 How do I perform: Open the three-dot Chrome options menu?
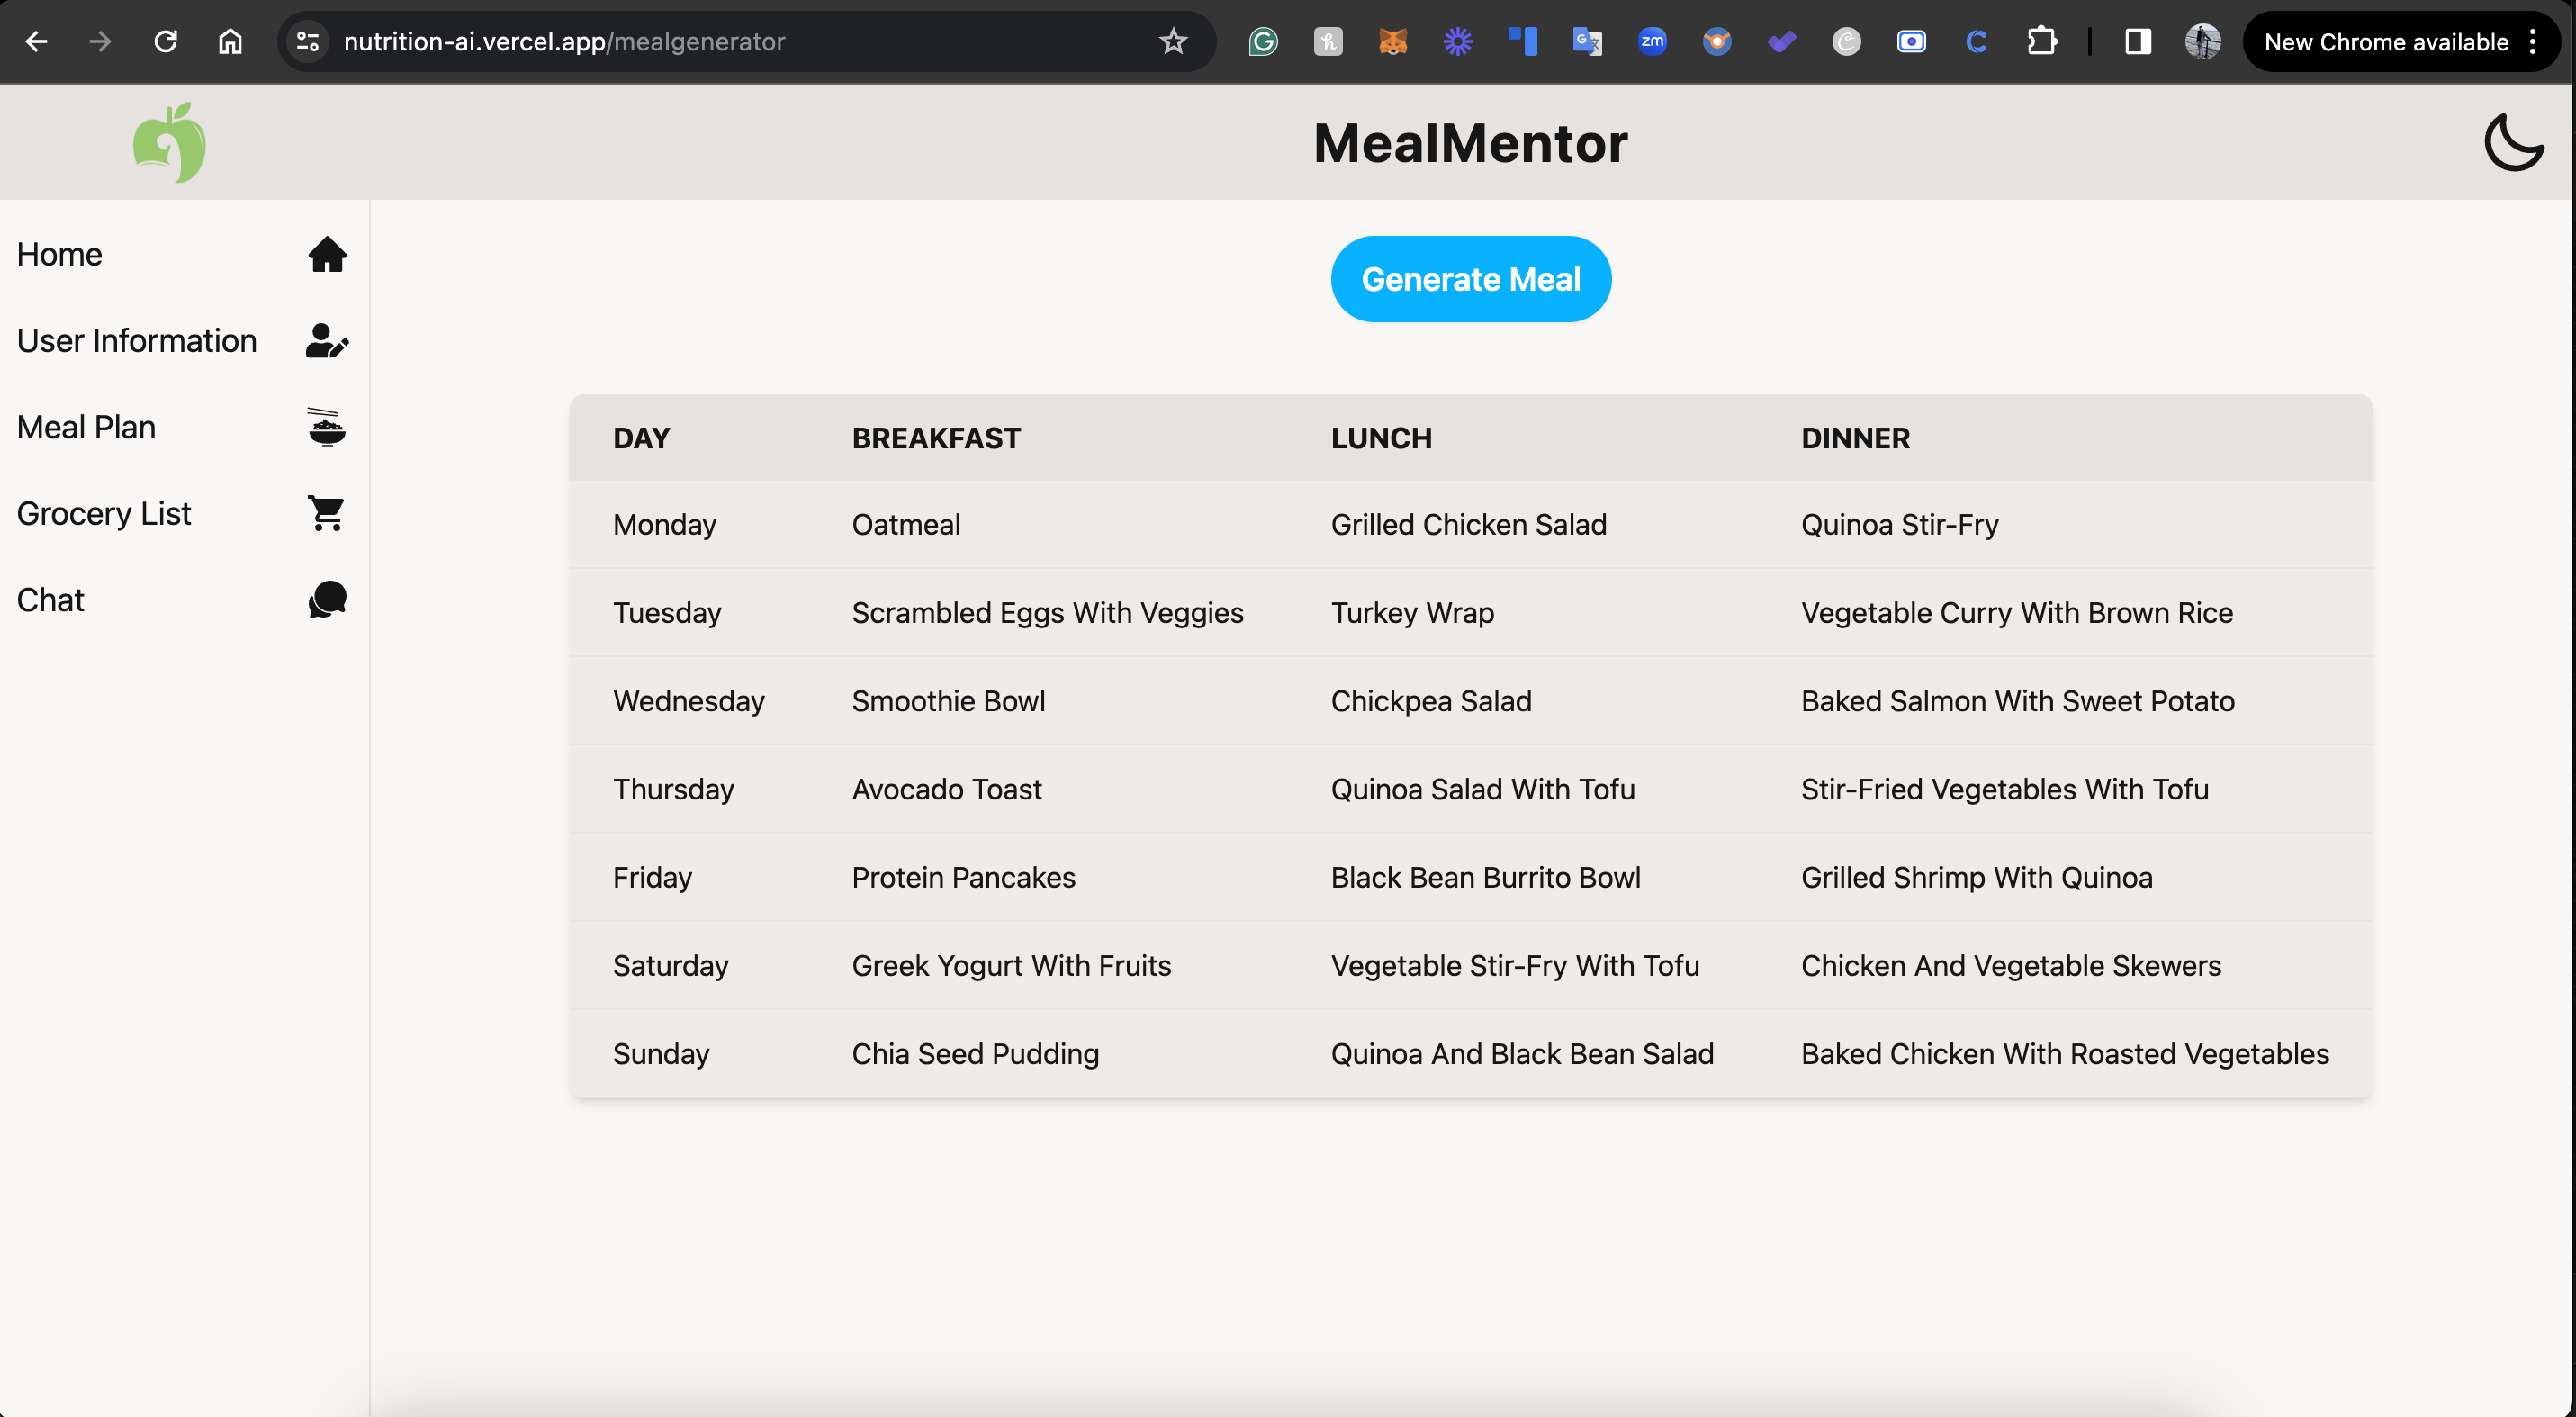[2533, 41]
